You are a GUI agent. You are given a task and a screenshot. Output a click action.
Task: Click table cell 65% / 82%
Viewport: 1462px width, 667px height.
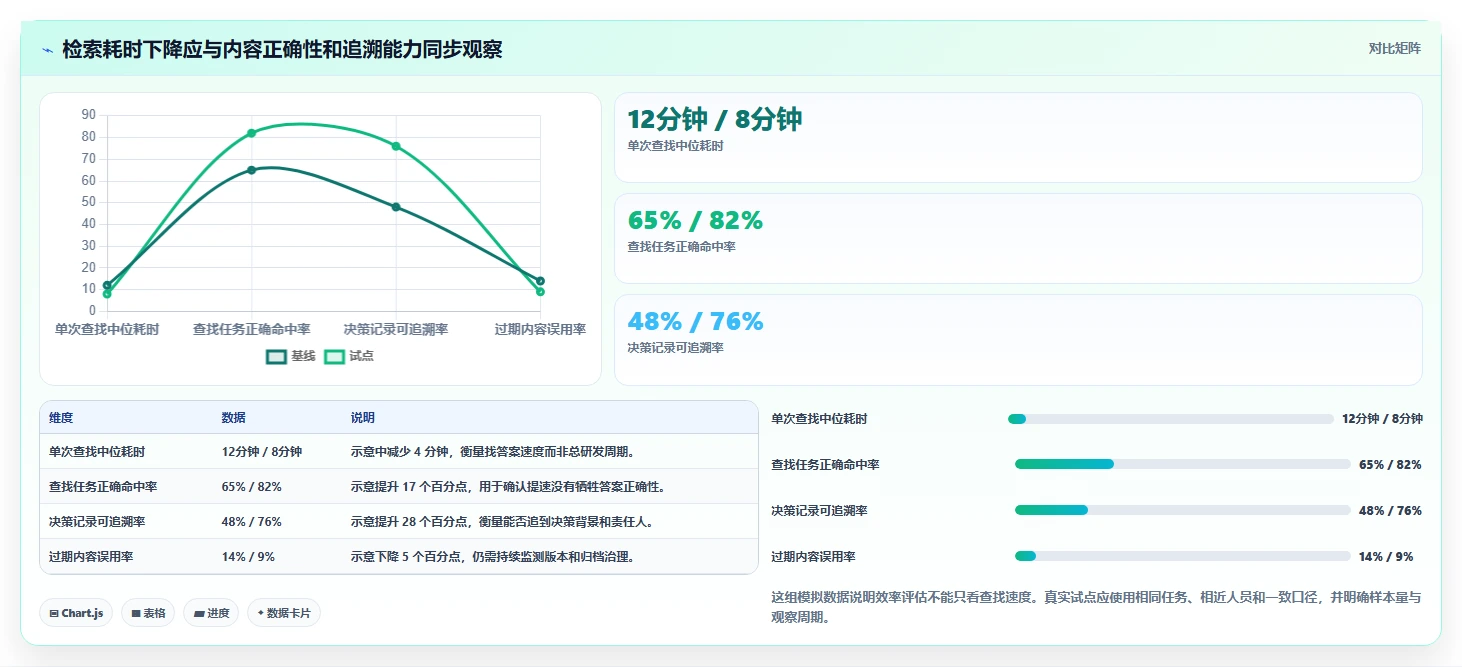click(252, 487)
